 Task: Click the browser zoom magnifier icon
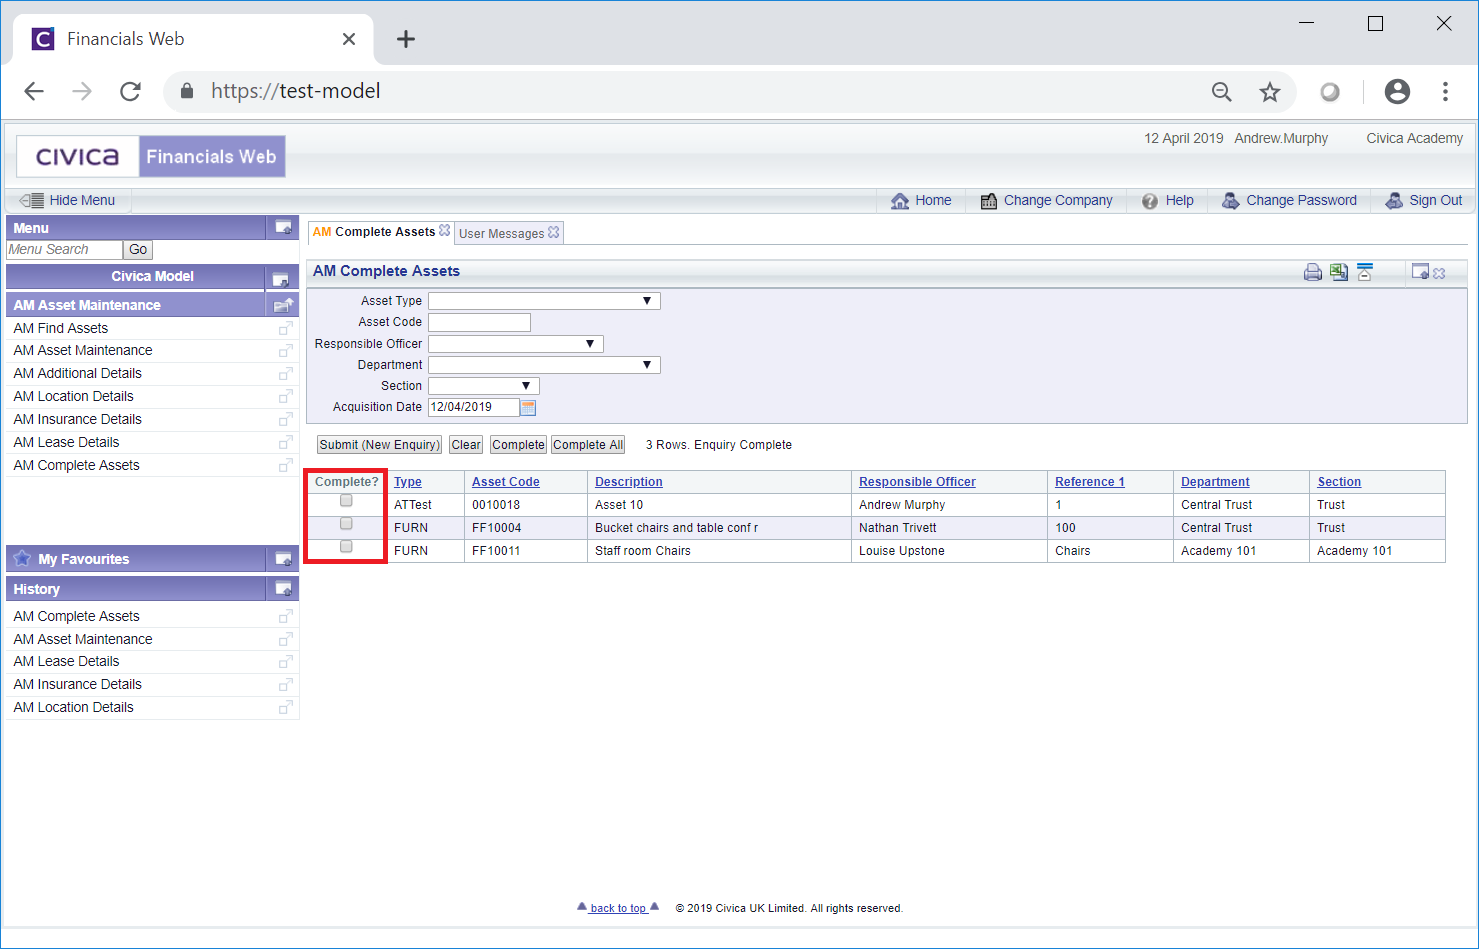point(1222,92)
